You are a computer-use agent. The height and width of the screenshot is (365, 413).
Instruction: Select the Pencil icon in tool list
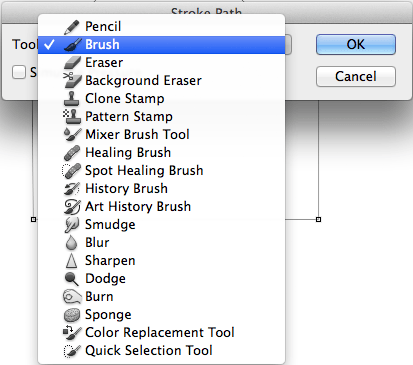pyautogui.click(x=72, y=27)
